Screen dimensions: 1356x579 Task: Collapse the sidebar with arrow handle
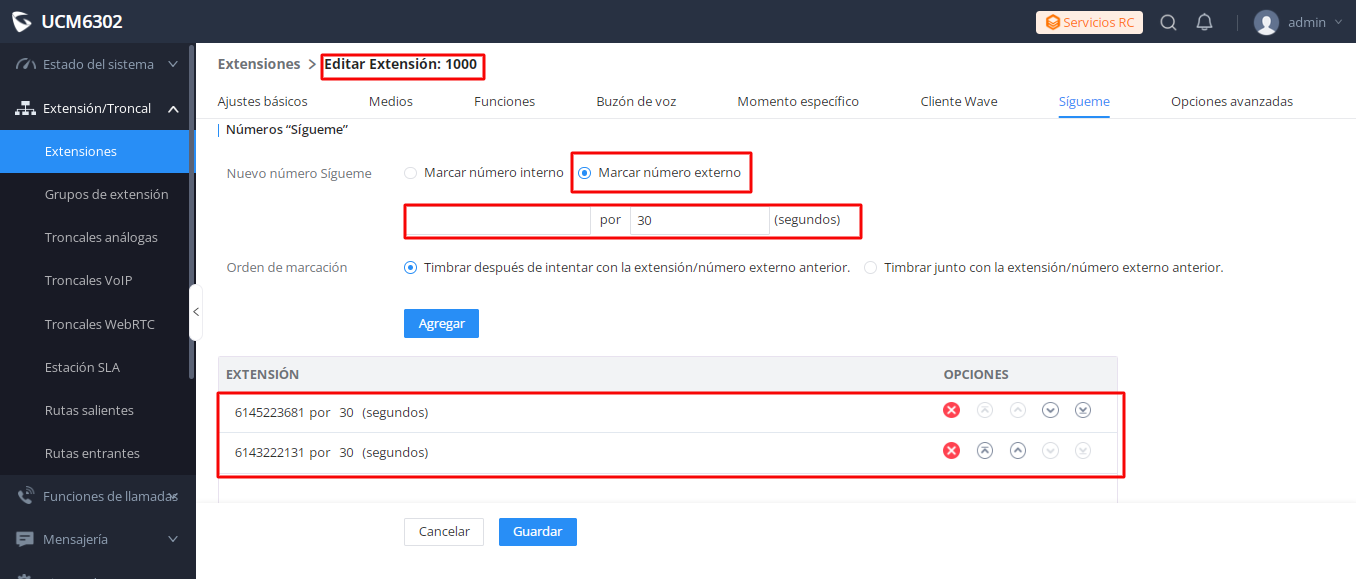196,312
